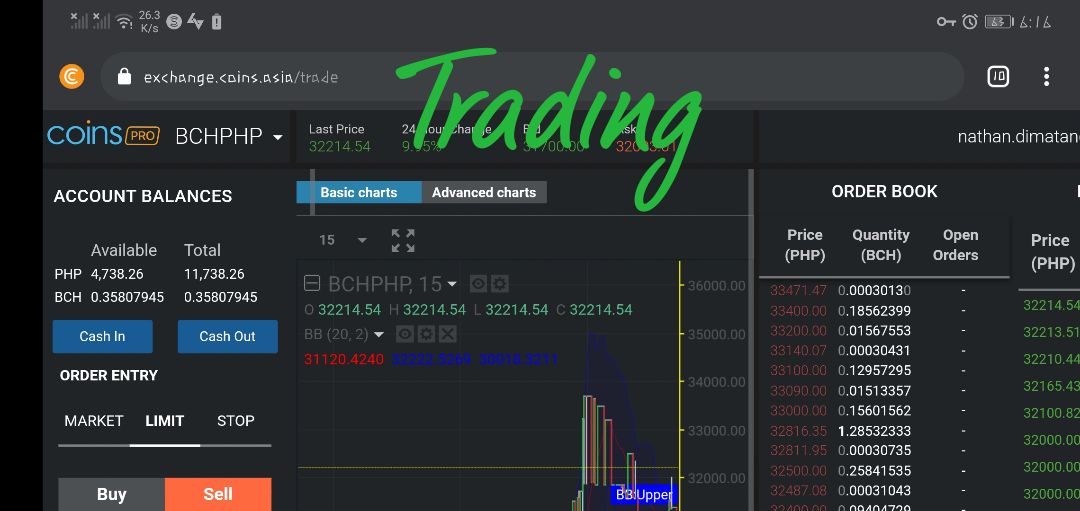Click order book price 33000.00

click(798, 410)
